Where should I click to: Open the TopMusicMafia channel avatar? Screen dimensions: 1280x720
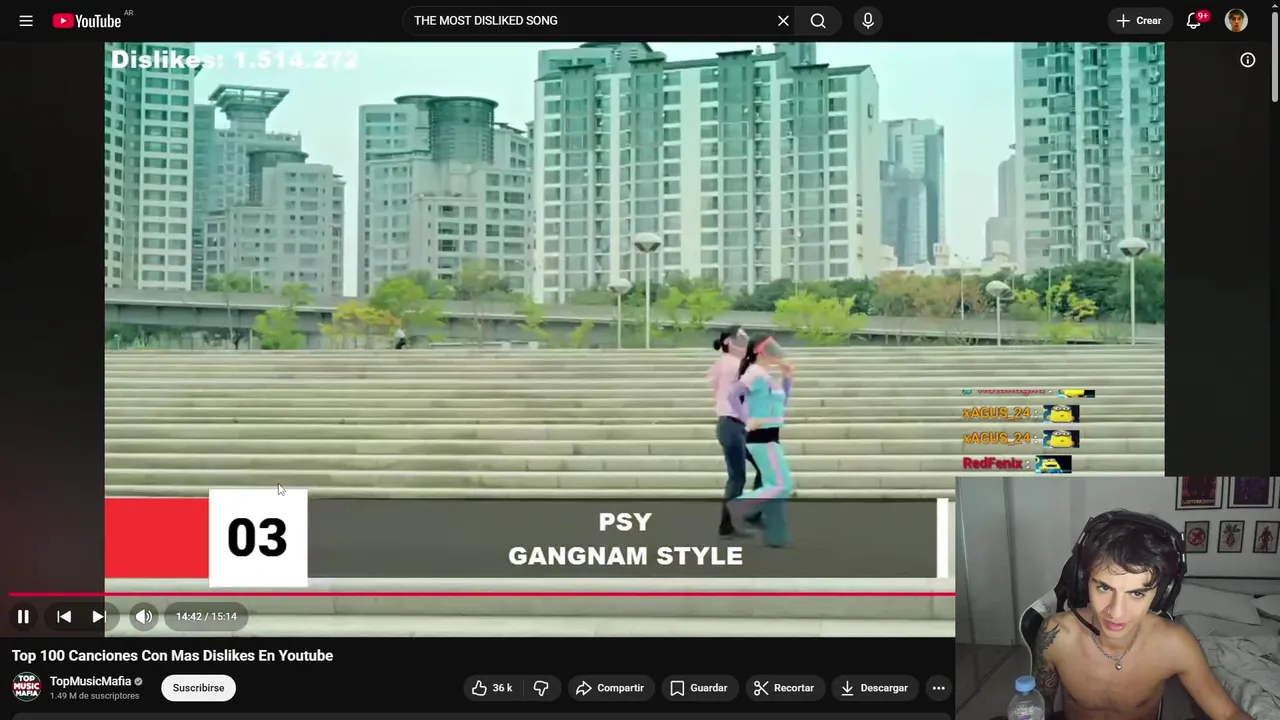point(26,688)
